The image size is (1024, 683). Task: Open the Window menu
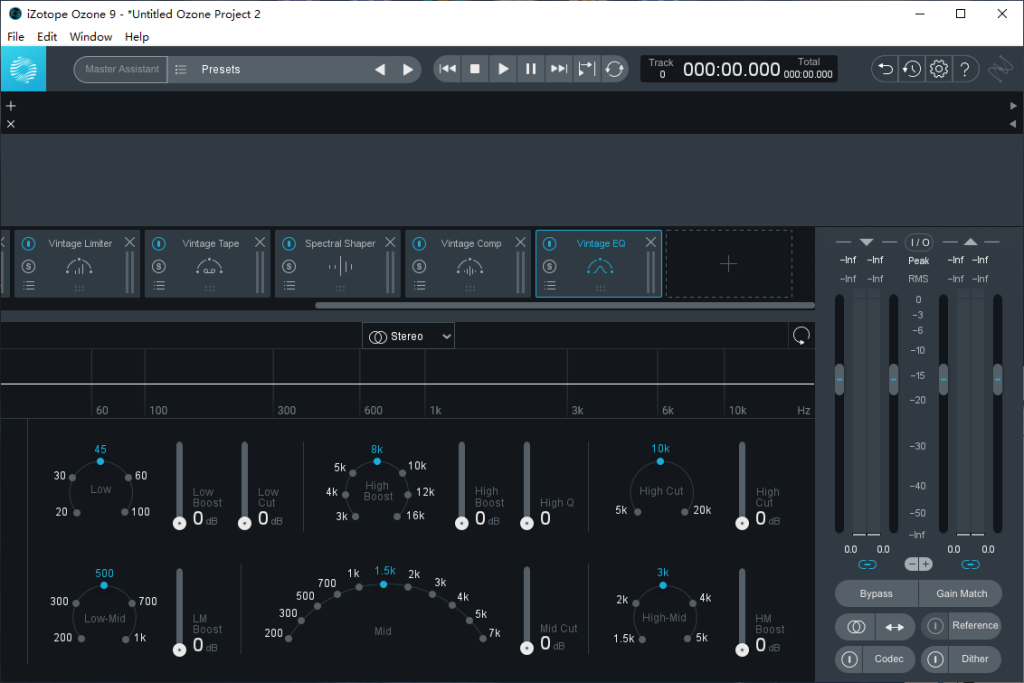[91, 37]
